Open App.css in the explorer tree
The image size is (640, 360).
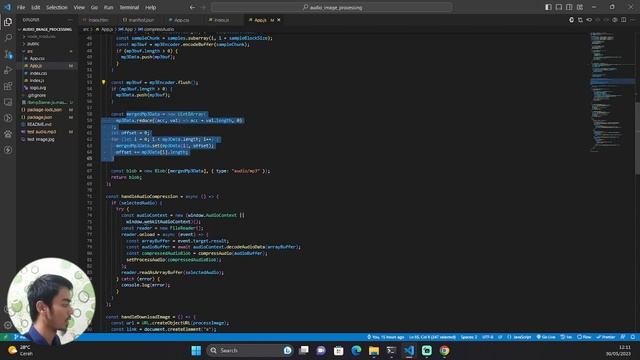[47, 58]
